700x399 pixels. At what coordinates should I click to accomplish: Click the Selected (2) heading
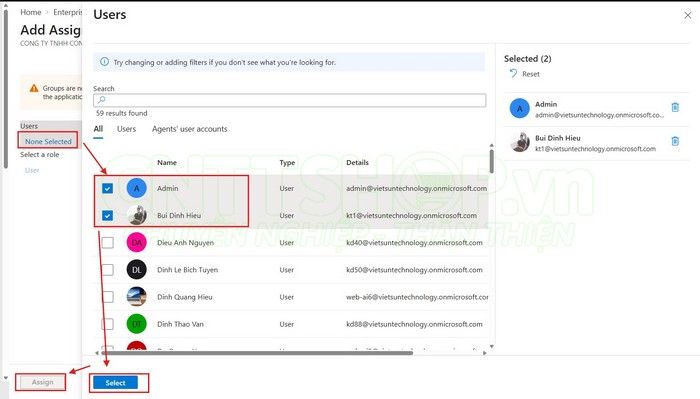tap(528, 58)
